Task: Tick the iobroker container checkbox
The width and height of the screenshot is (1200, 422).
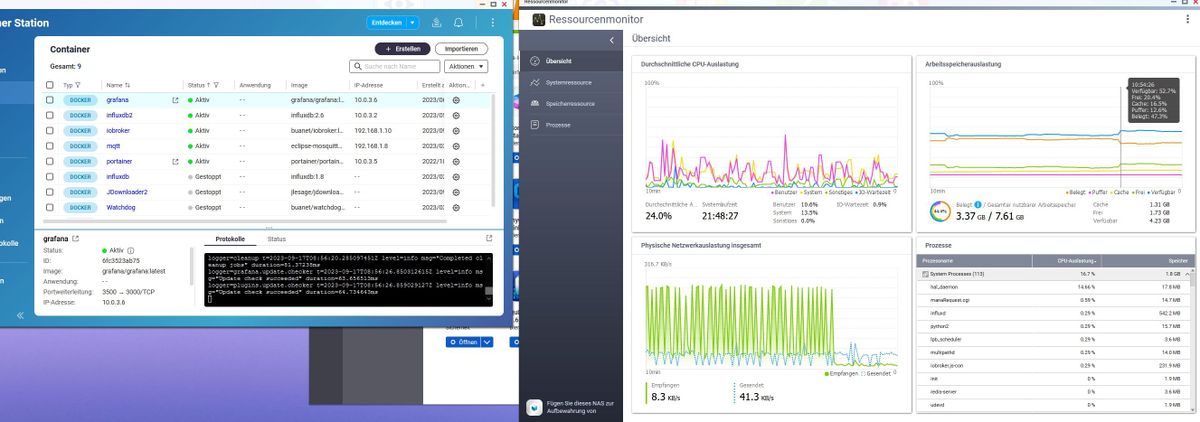Action: (49, 131)
